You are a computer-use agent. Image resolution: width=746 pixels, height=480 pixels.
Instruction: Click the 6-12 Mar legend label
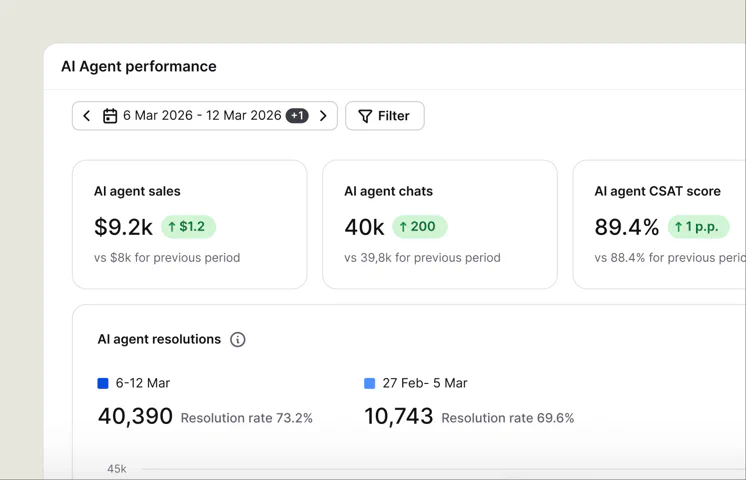click(x=143, y=383)
